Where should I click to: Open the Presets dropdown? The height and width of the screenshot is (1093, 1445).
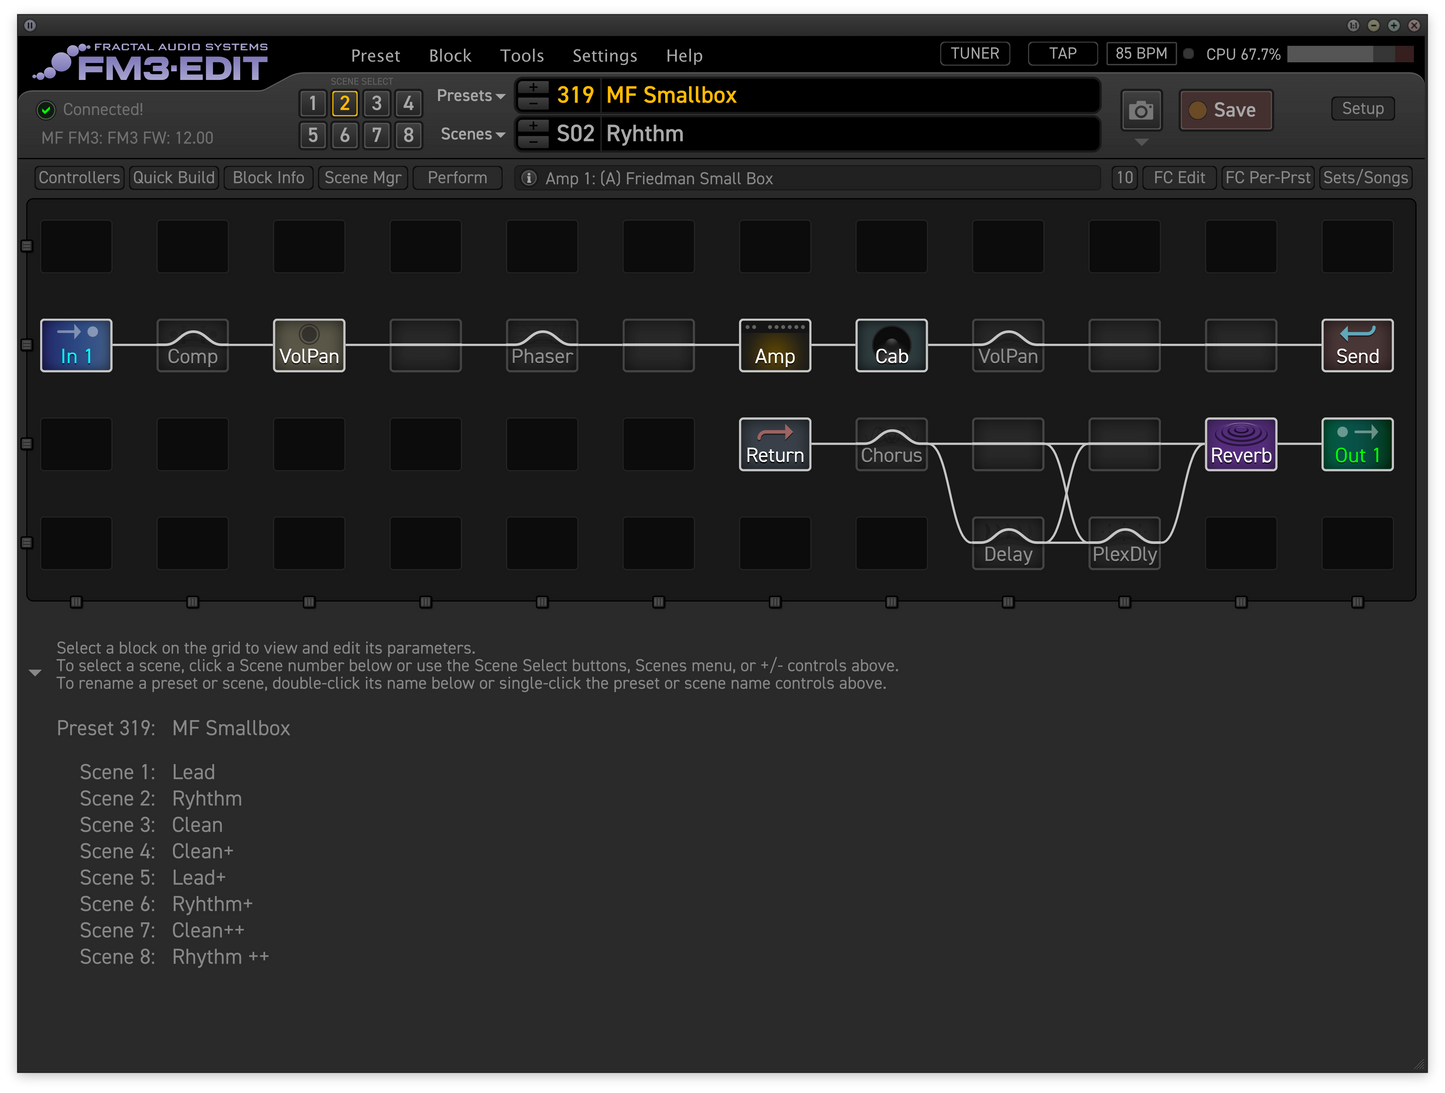[x=471, y=96]
